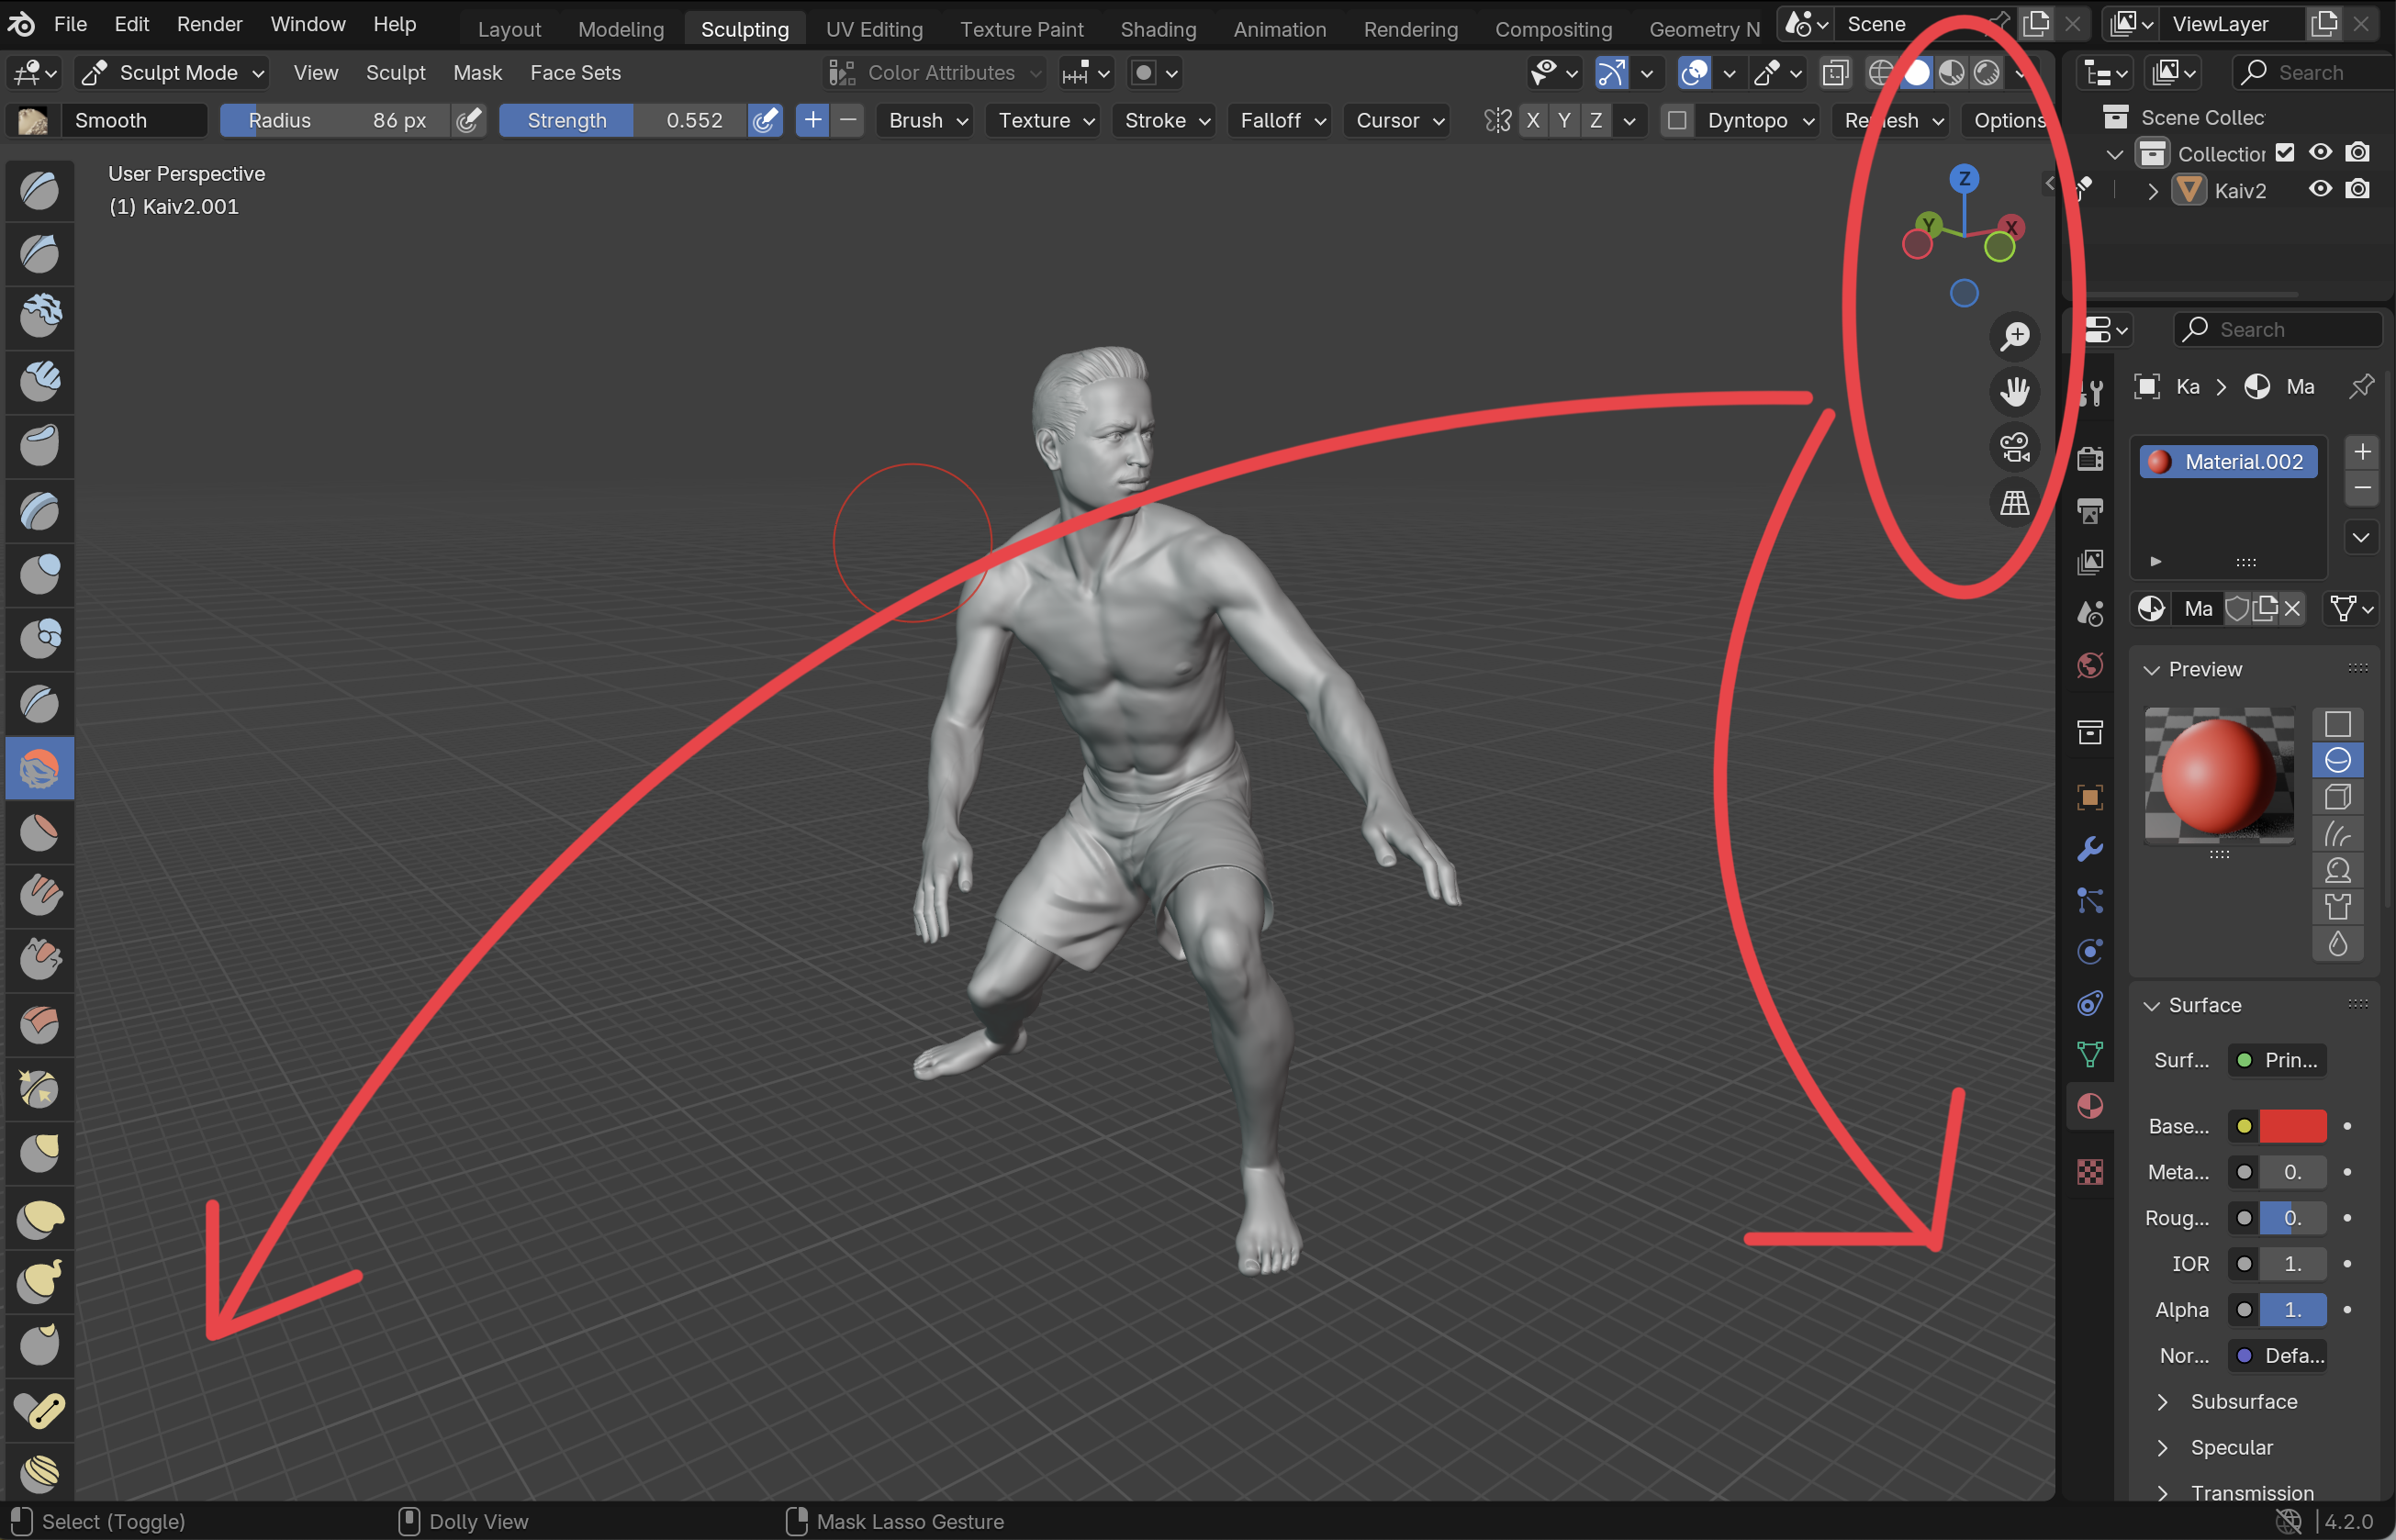Click the Strength pressure sensitivity icon
The height and width of the screenshot is (1540, 2396).
coord(765,120)
